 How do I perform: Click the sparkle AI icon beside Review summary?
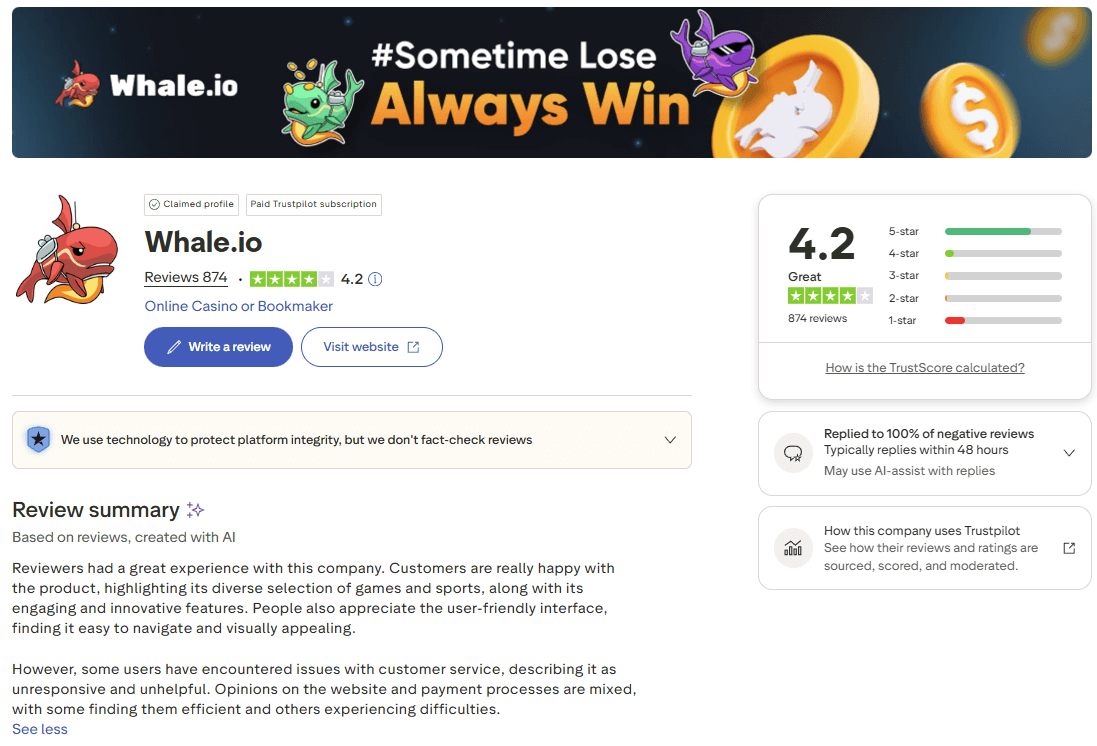[x=196, y=510]
